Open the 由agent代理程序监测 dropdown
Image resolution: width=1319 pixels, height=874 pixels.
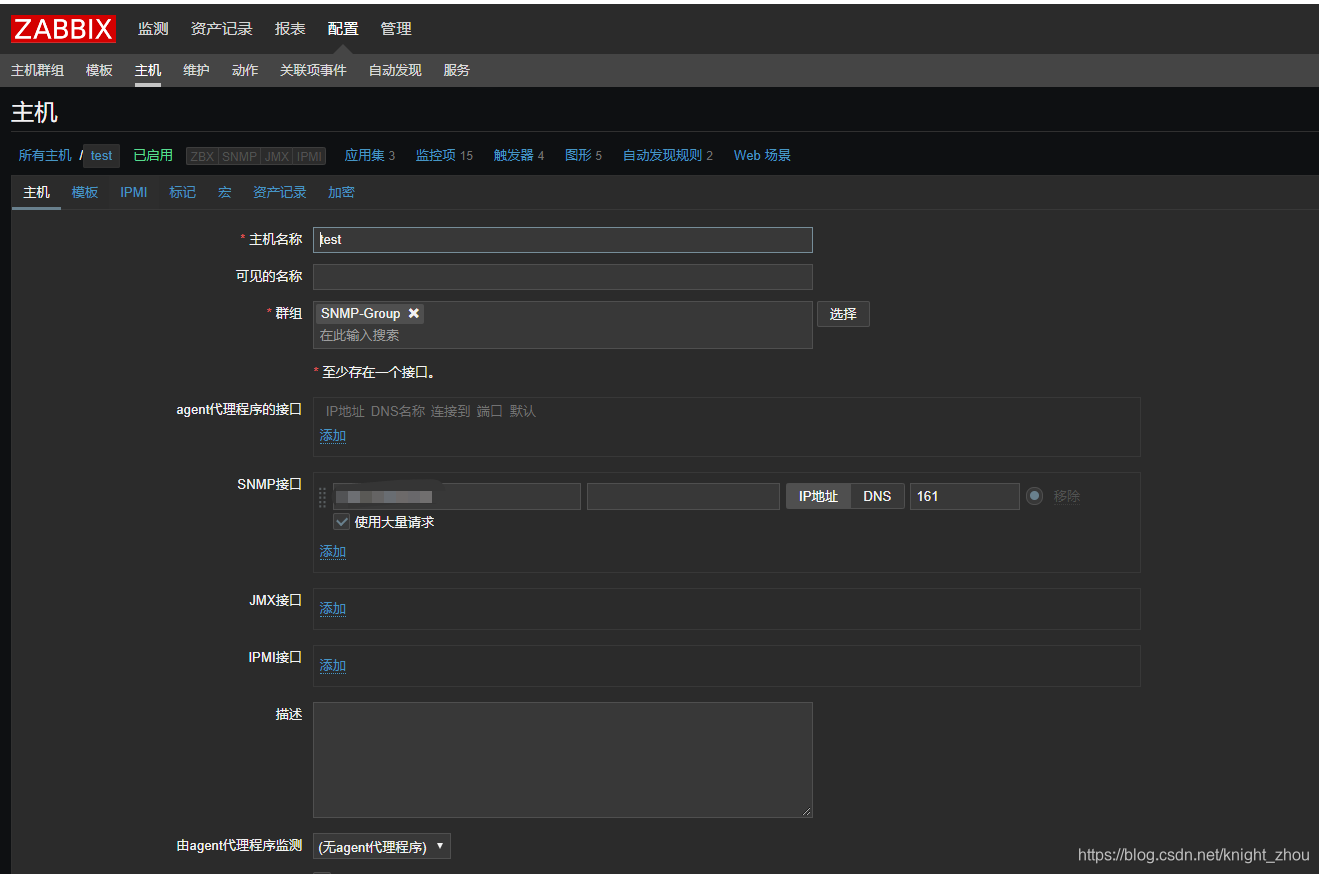click(x=382, y=846)
